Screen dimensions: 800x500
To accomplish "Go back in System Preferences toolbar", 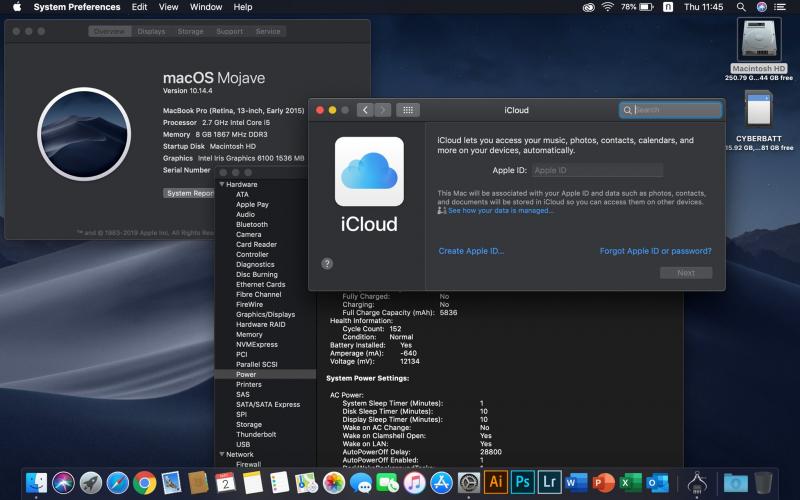I will coord(365,110).
